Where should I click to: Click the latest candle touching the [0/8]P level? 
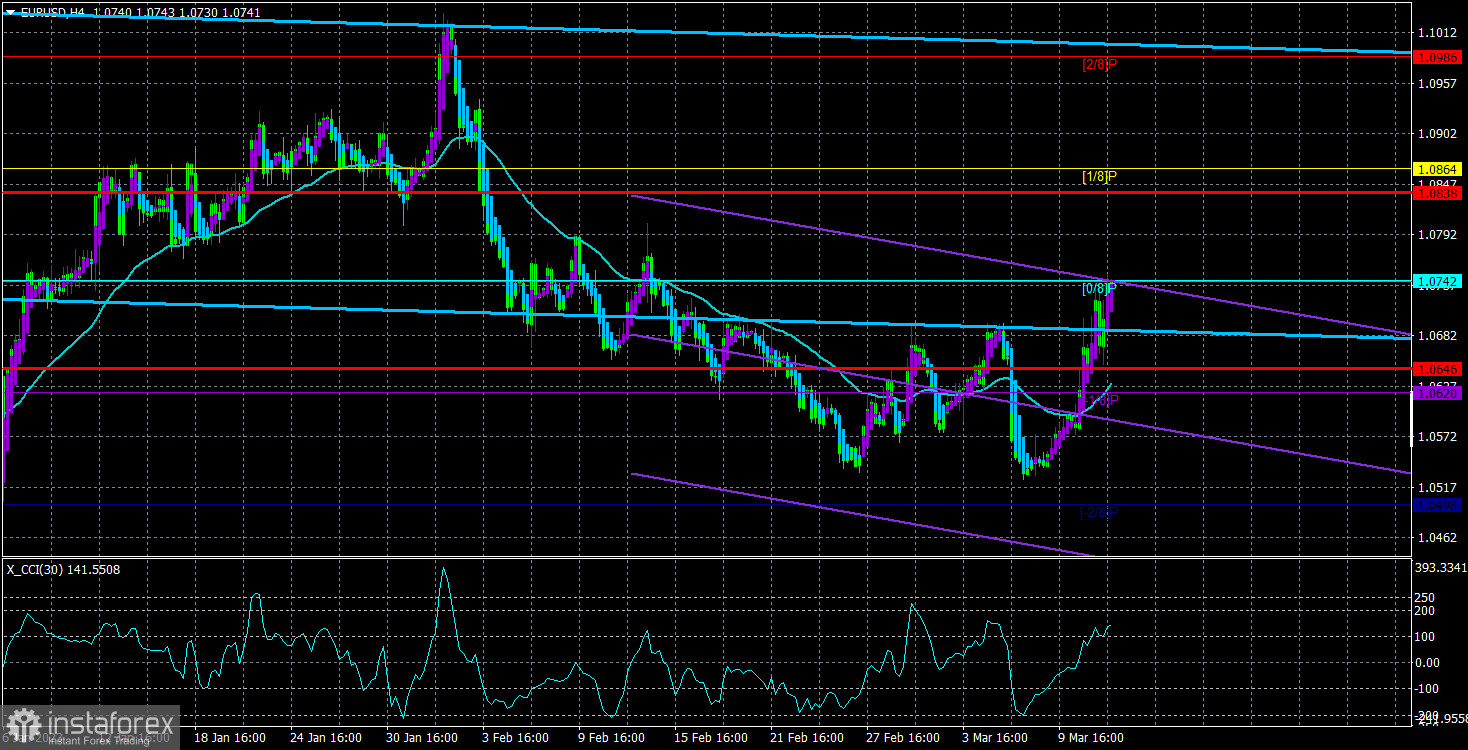coord(1110,297)
